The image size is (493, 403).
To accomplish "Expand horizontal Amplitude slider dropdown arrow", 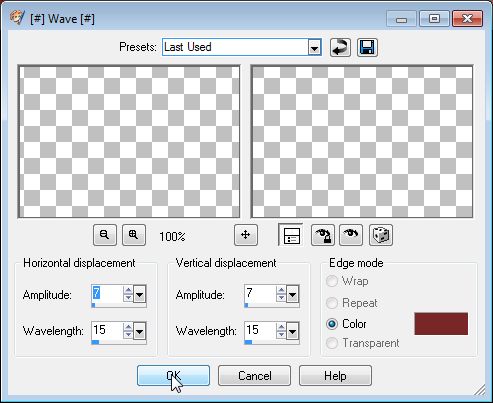I will [x=139, y=294].
